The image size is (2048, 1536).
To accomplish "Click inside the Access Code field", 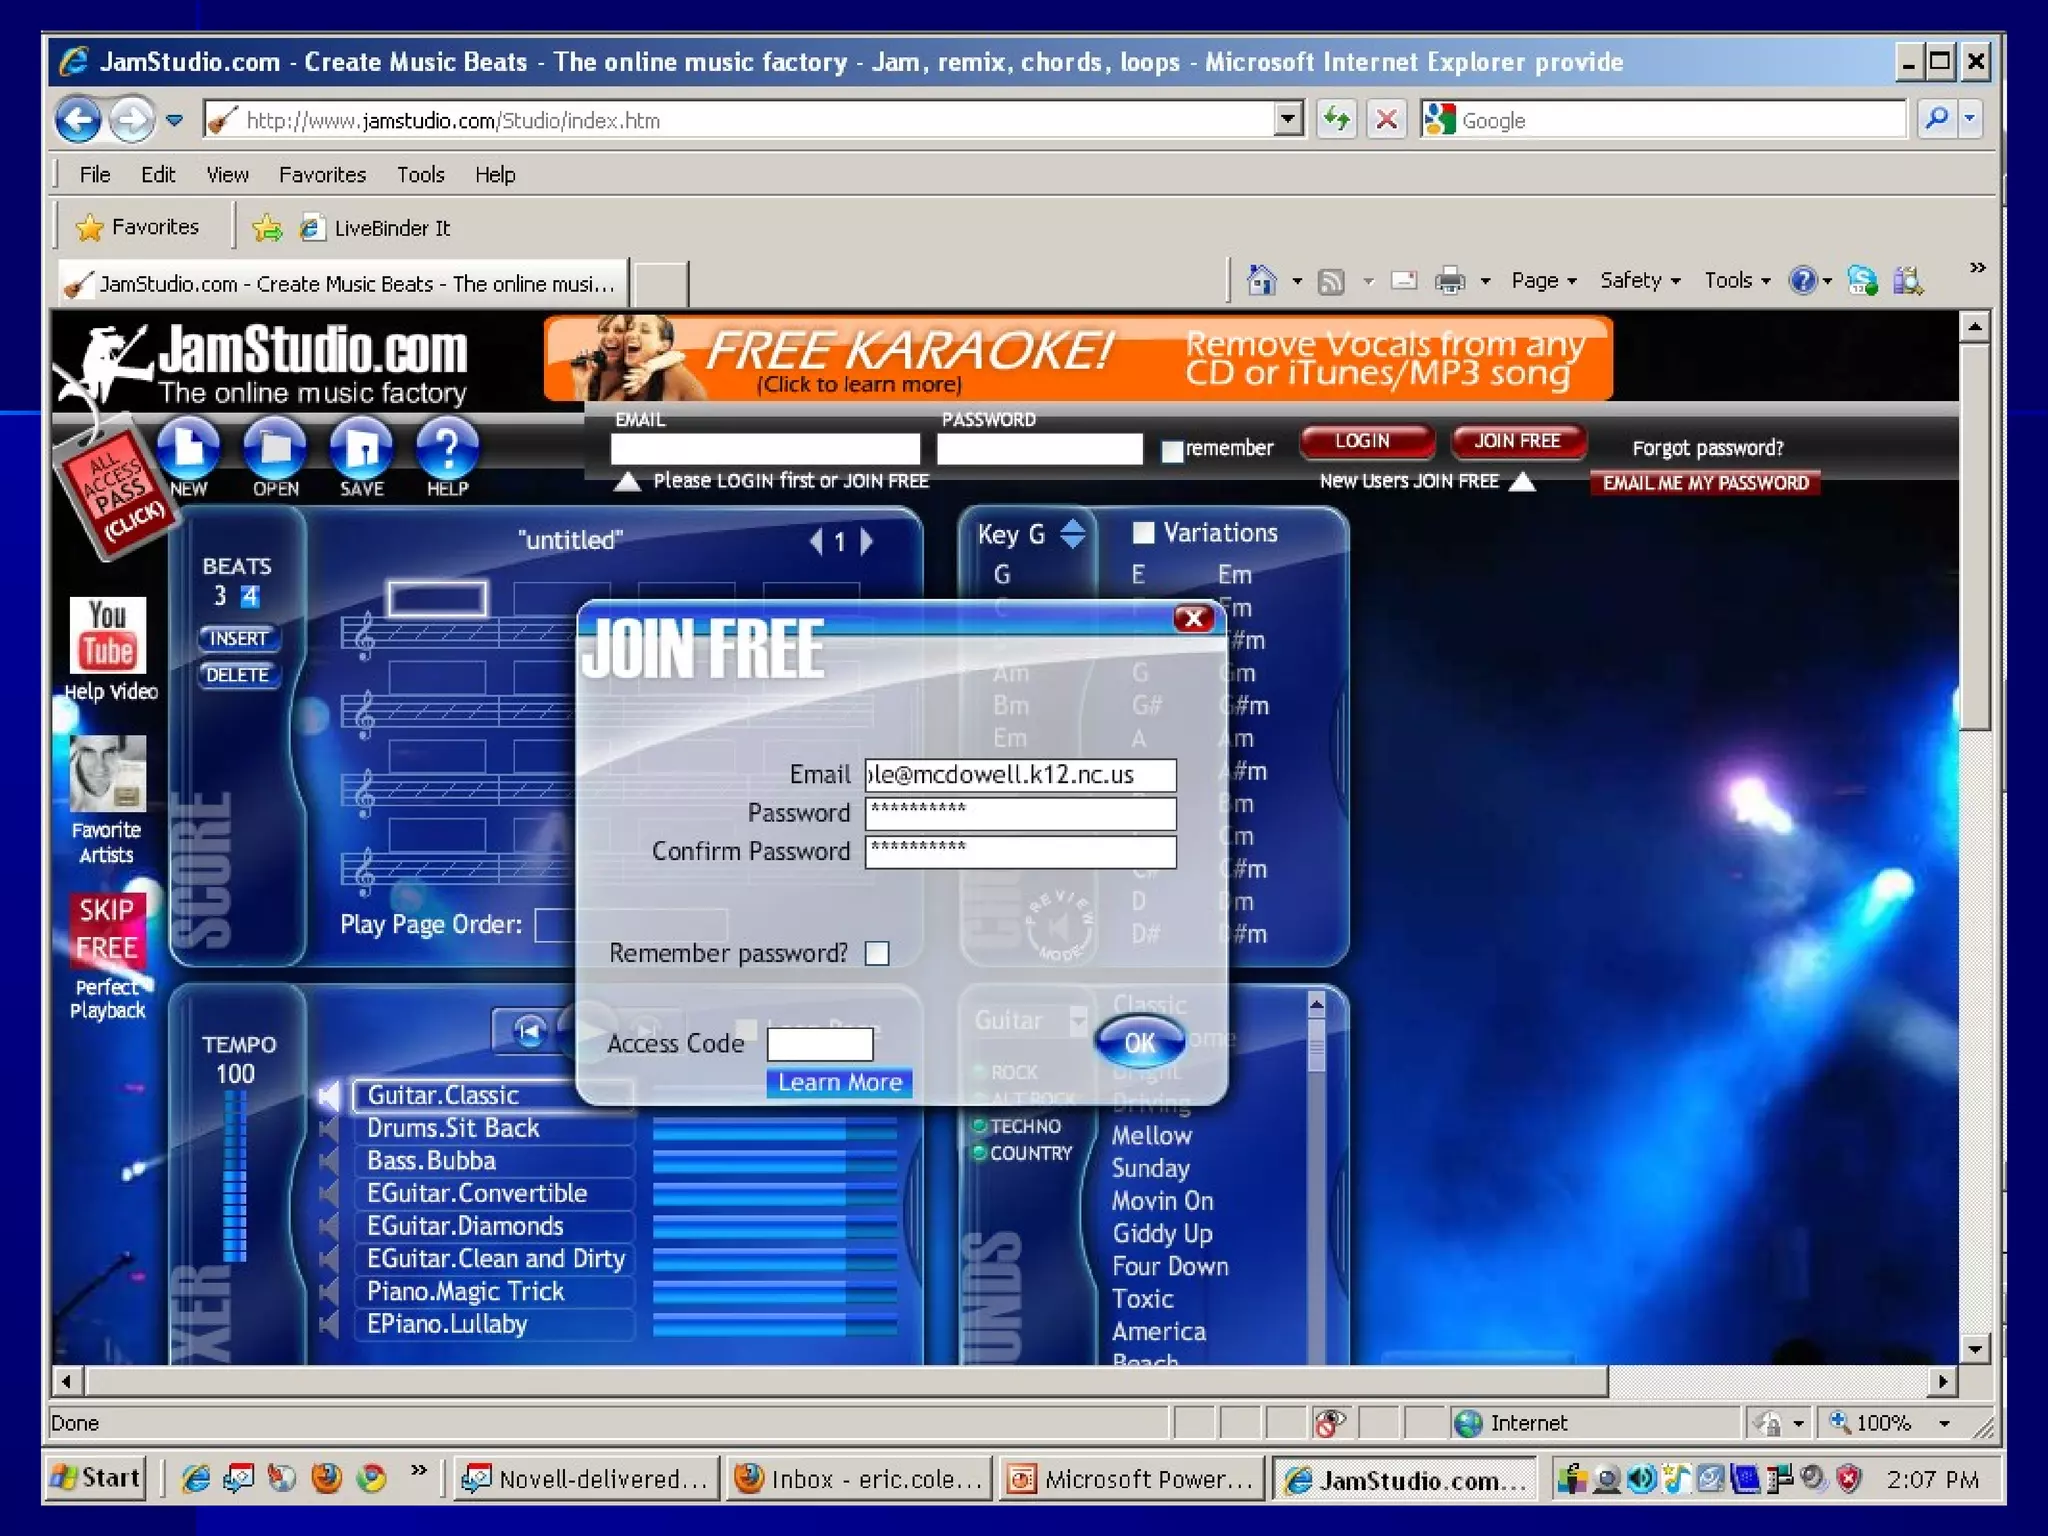I will point(819,1044).
